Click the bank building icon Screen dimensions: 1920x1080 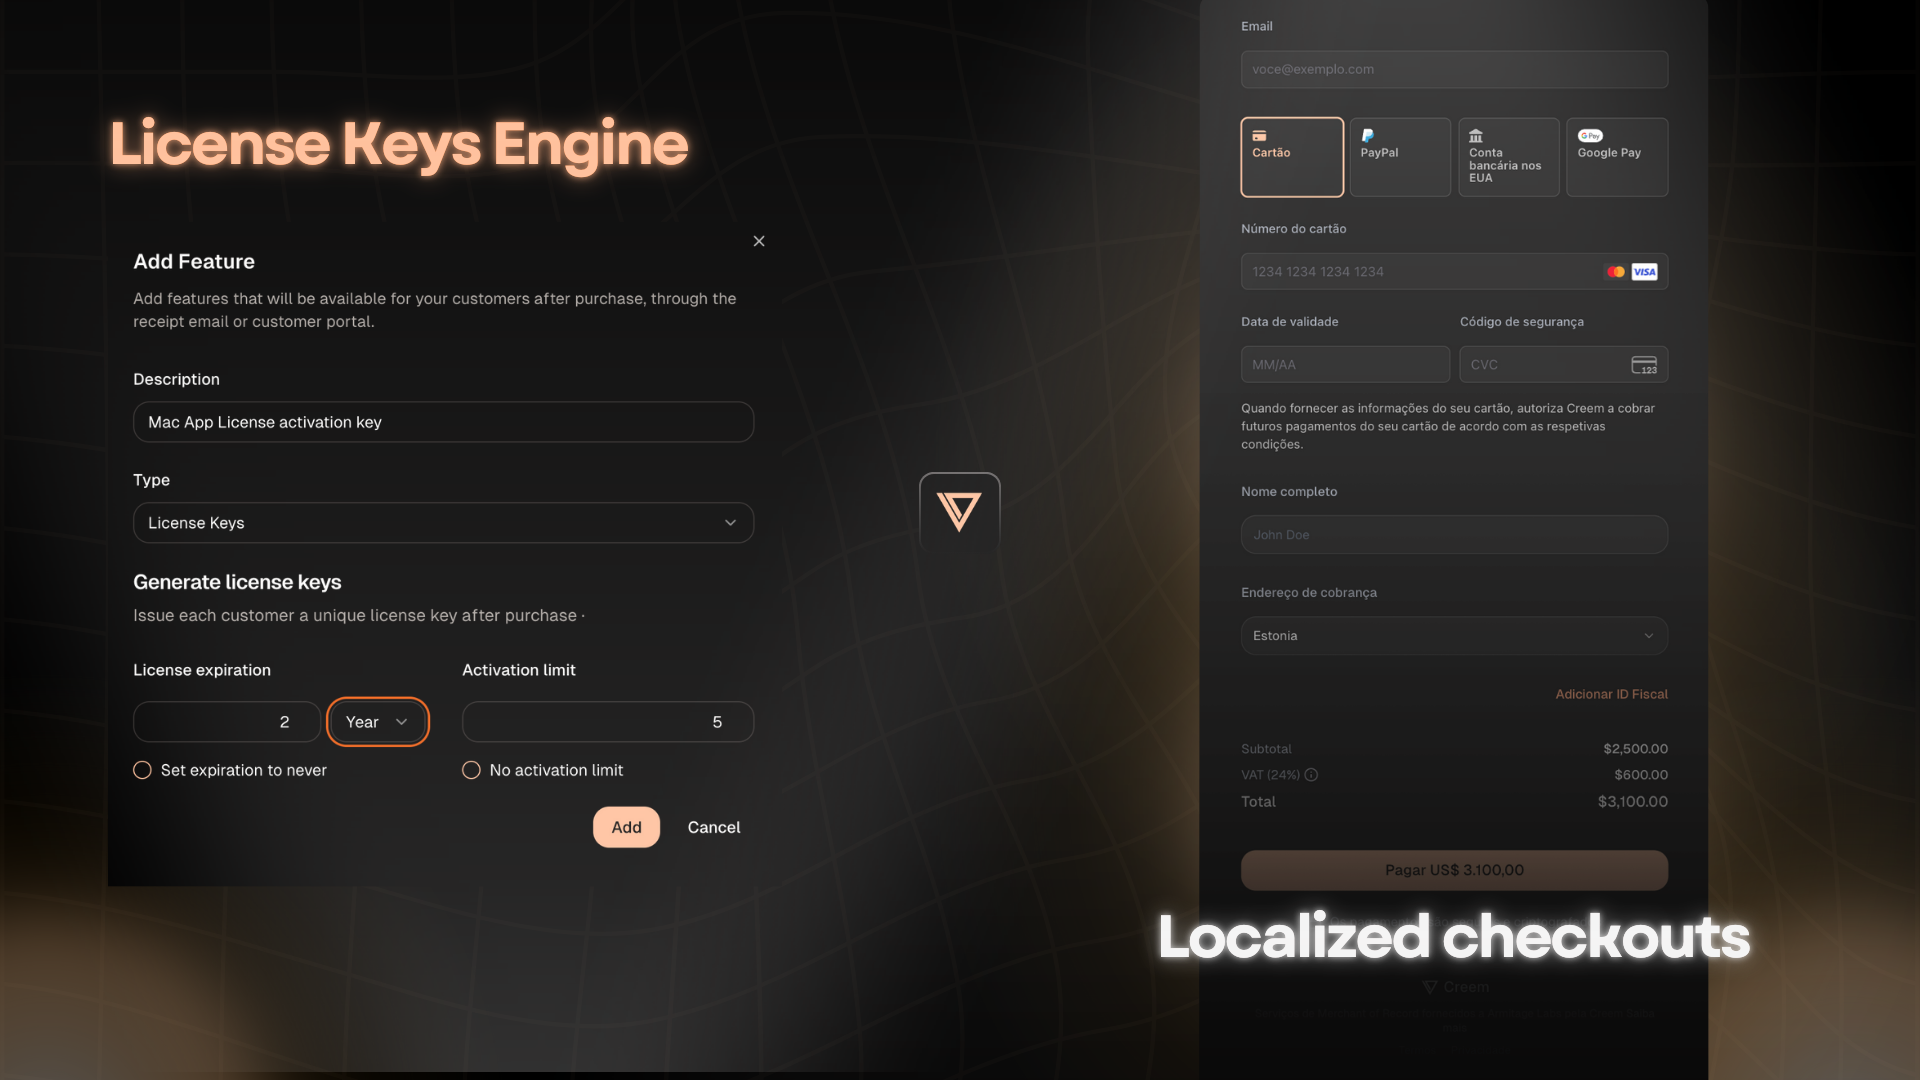(x=1476, y=136)
